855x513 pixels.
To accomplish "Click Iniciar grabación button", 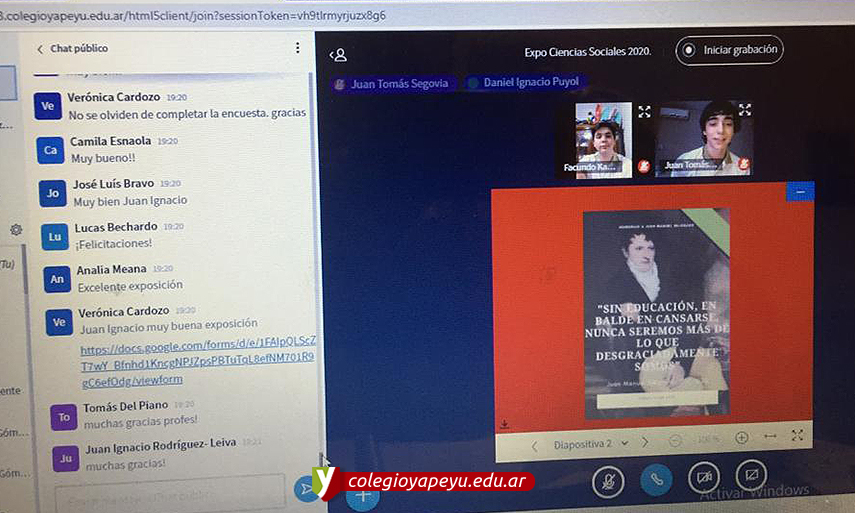I will (x=729, y=50).
